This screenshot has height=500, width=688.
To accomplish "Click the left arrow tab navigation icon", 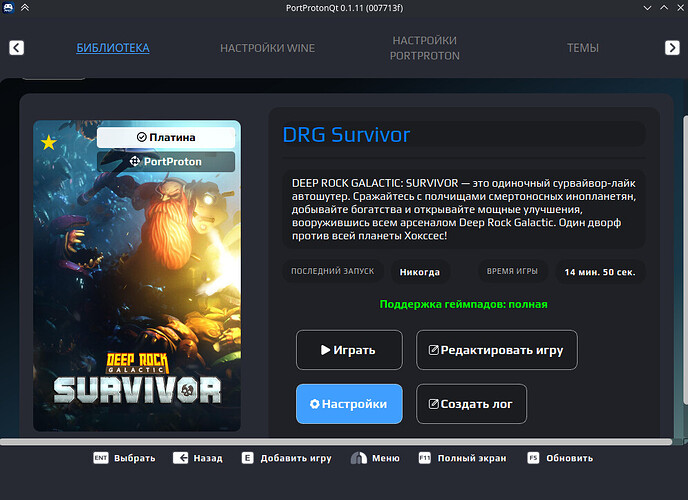I will [x=17, y=47].
